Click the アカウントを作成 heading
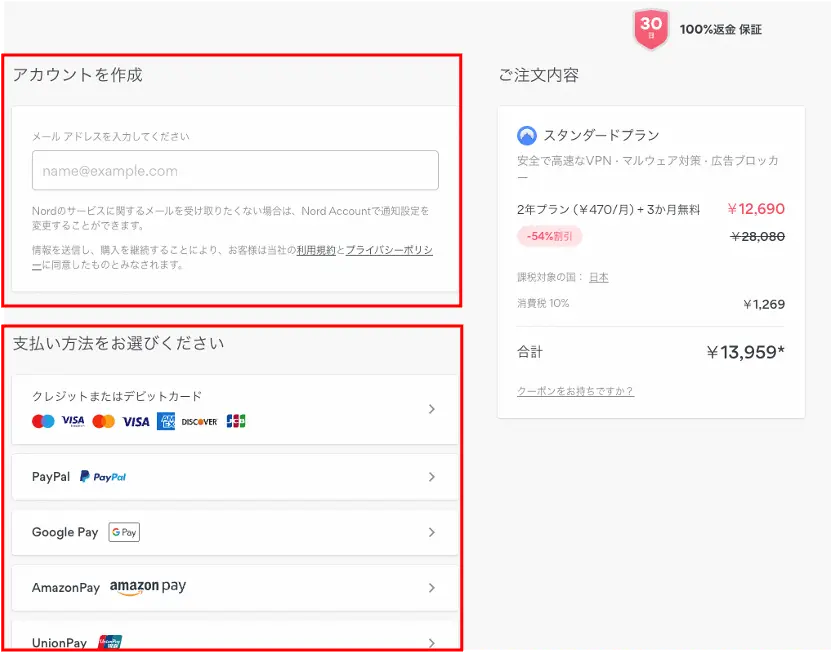 tap(78, 75)
